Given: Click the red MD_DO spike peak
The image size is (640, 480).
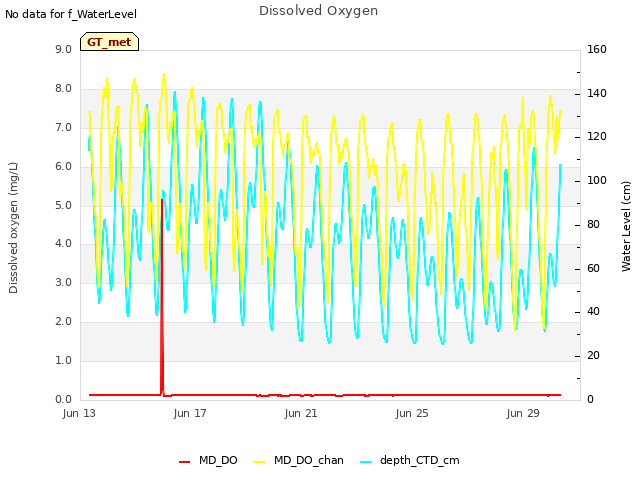Looking at the screenshot, I should 162,201.
